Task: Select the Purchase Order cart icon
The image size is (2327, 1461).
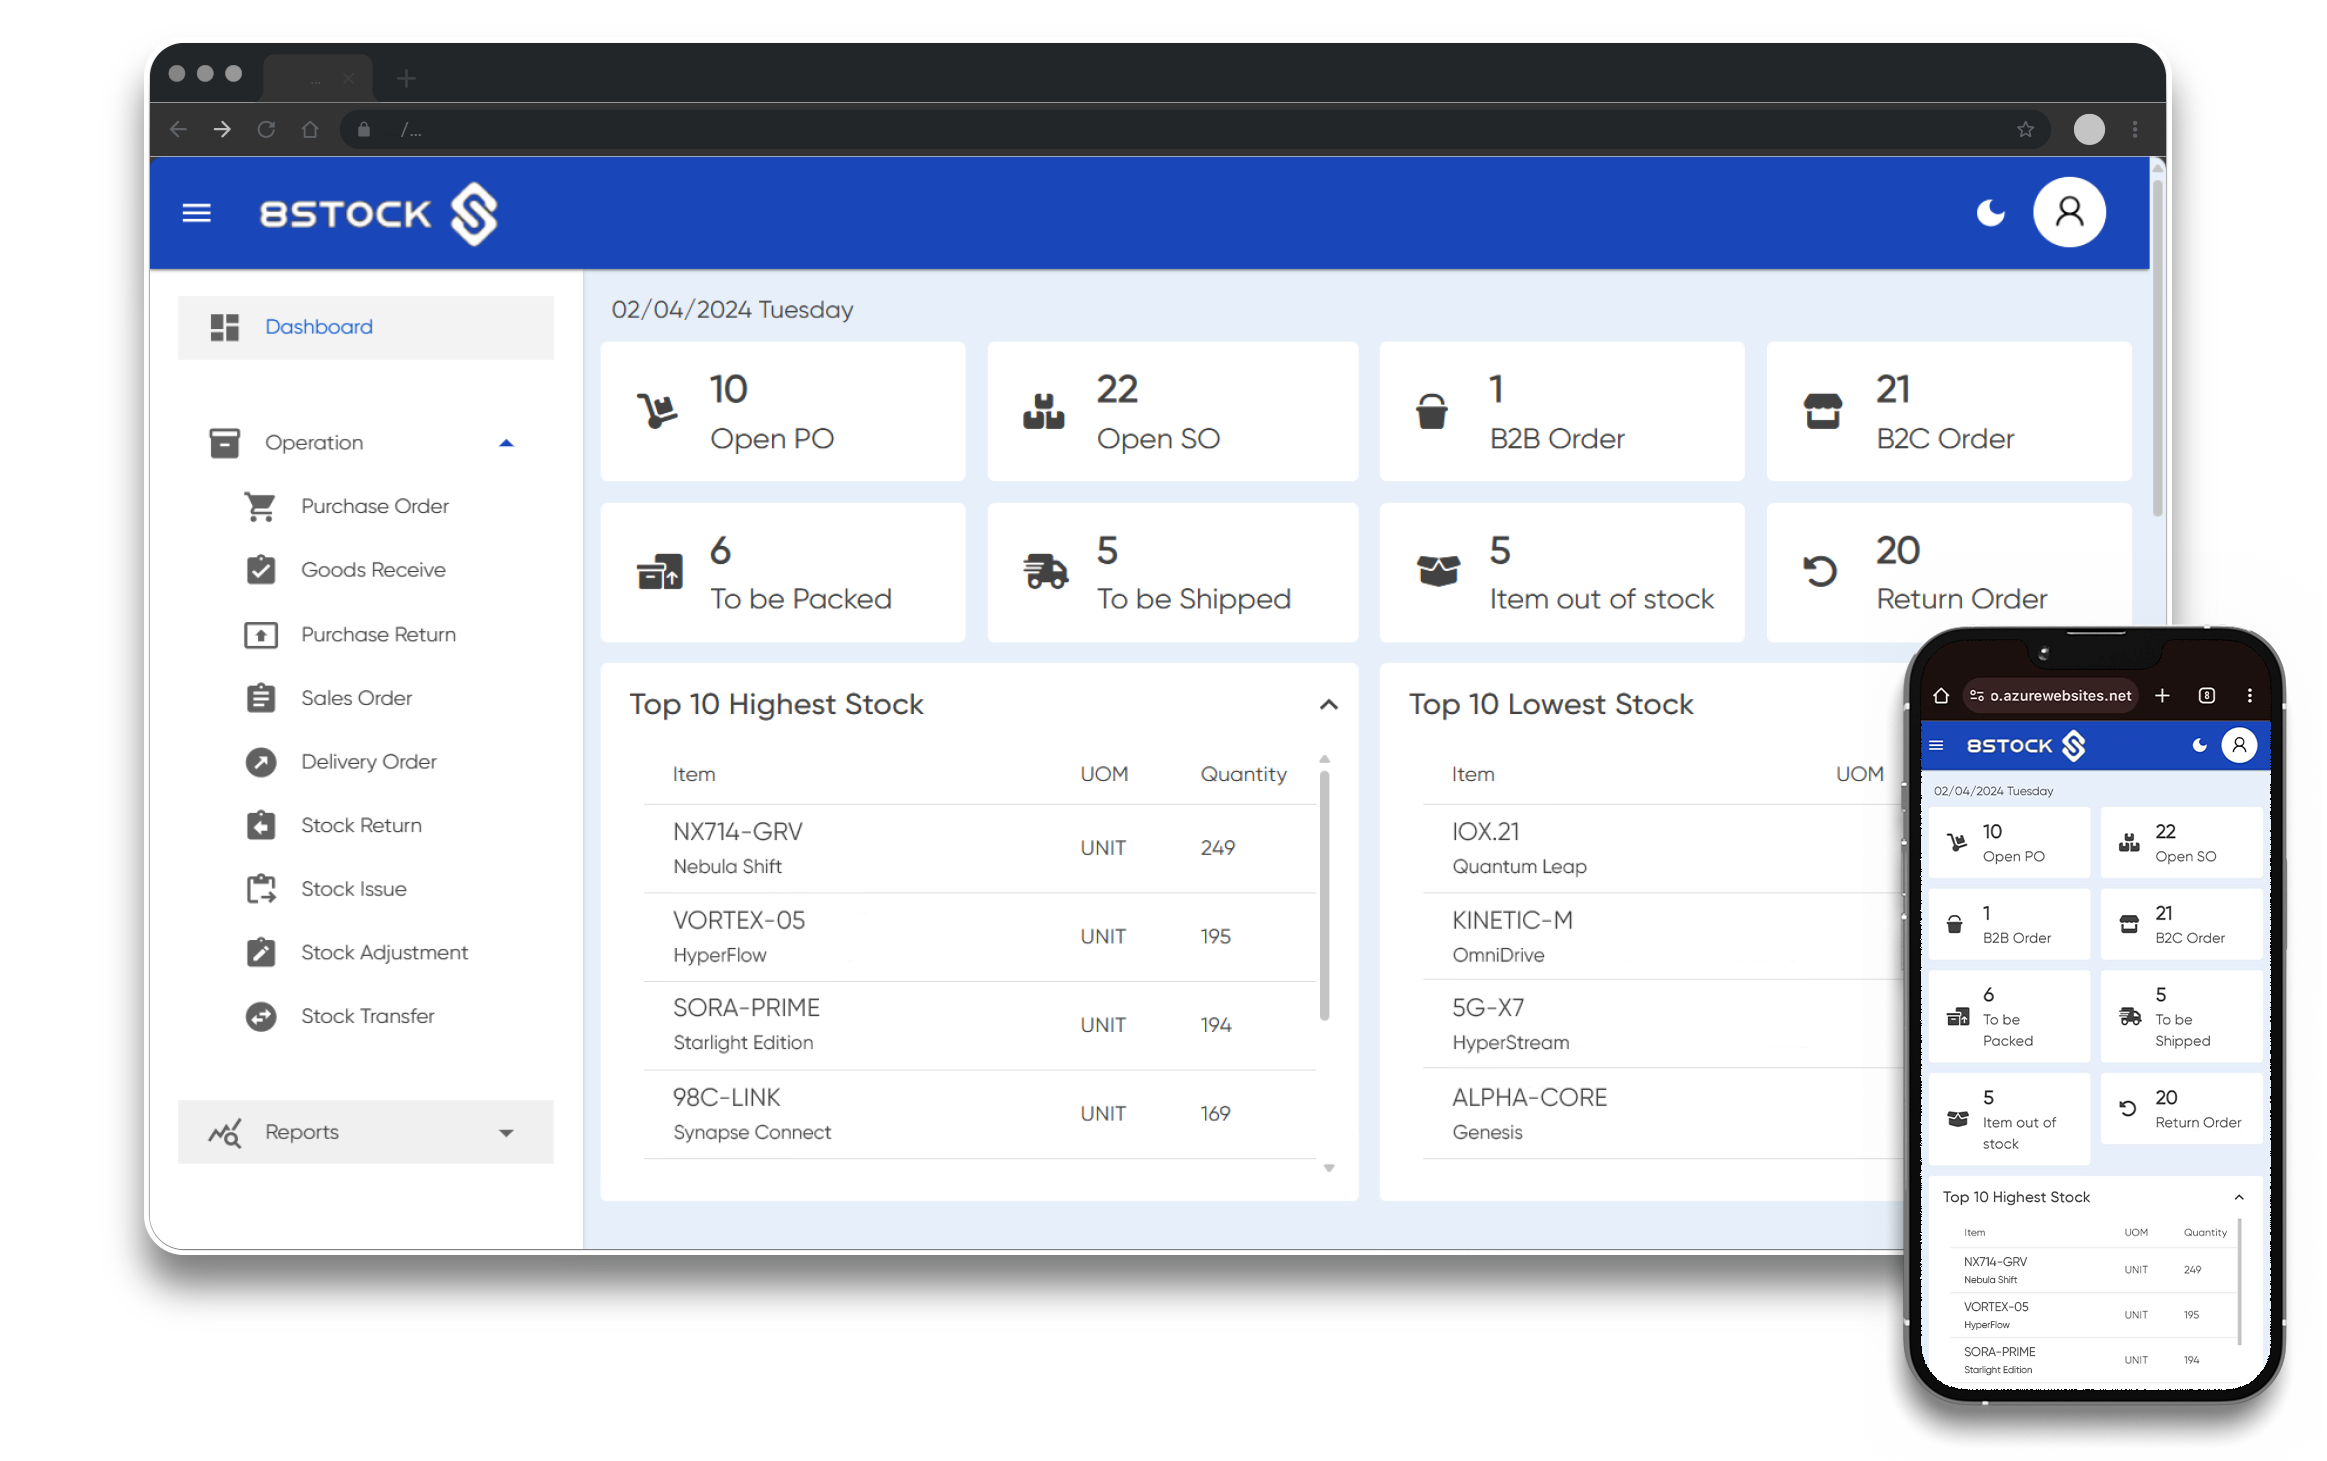Action: (260, 506)
